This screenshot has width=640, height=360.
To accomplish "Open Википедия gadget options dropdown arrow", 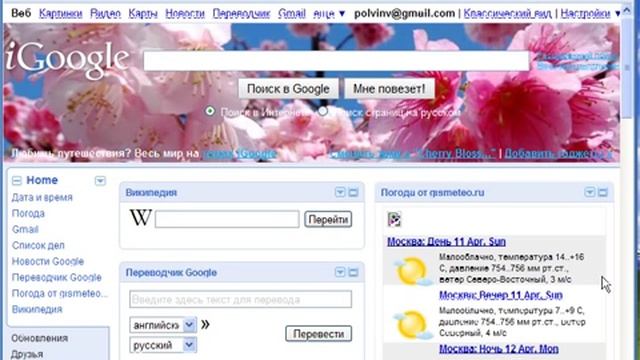I will coord(340,192).
